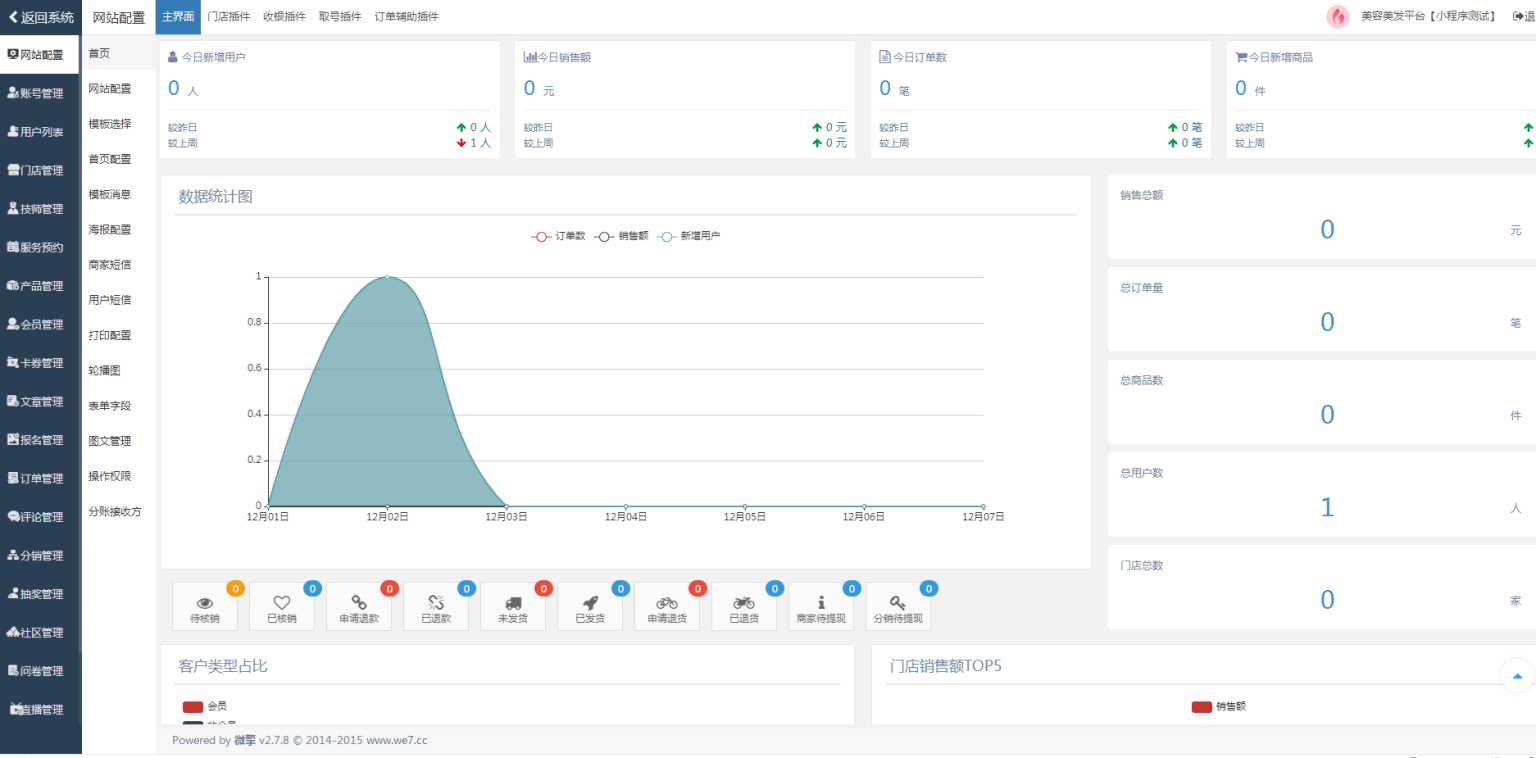Viewport: 1536px width, 758px height.
Task: Open the 已发货 rocket icon tile
Action: tap(590, 607)
